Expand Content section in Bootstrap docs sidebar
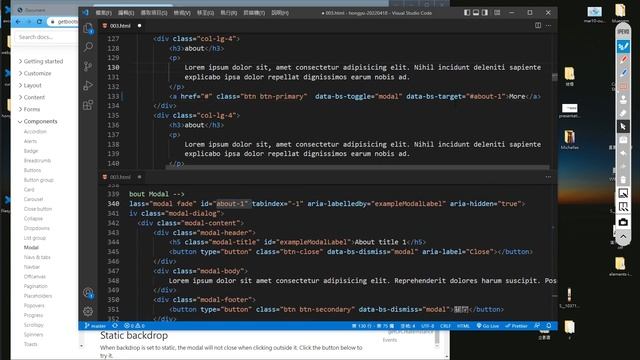 click(31, 98)
